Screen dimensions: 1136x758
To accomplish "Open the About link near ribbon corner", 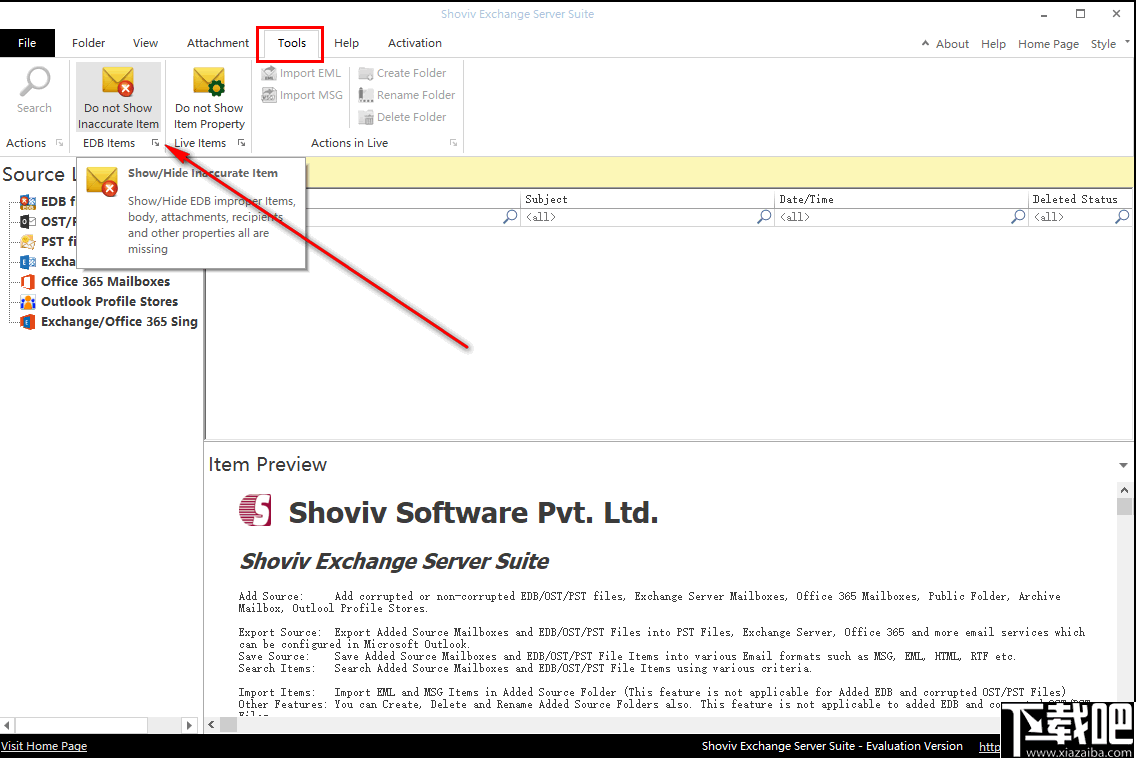I will [x=951, y=43].
